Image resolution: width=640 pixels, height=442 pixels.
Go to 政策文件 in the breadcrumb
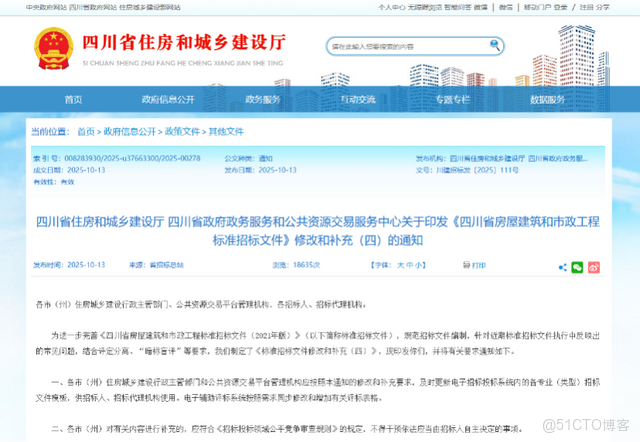pyautogui.click(x=182, y=131)
